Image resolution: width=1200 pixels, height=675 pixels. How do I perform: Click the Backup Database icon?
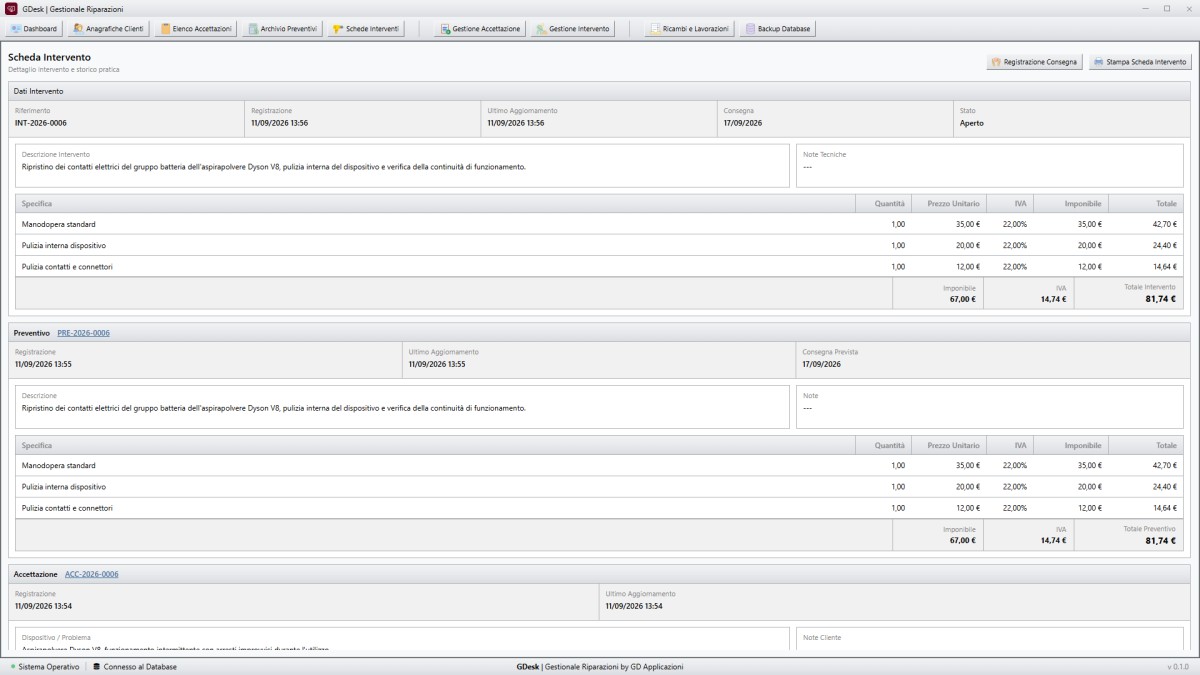click(751, 29)
